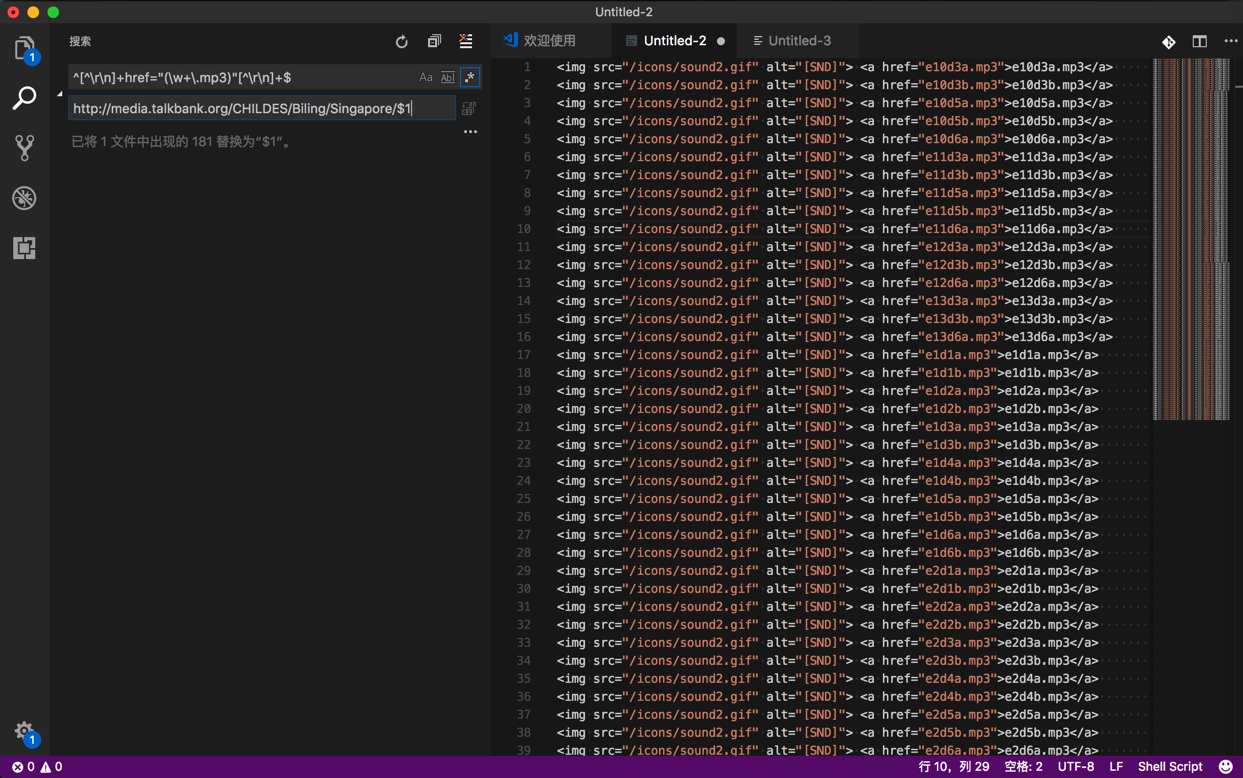
Task: Toggle Match Whole Word in search box
Action: tap(448, 77)
